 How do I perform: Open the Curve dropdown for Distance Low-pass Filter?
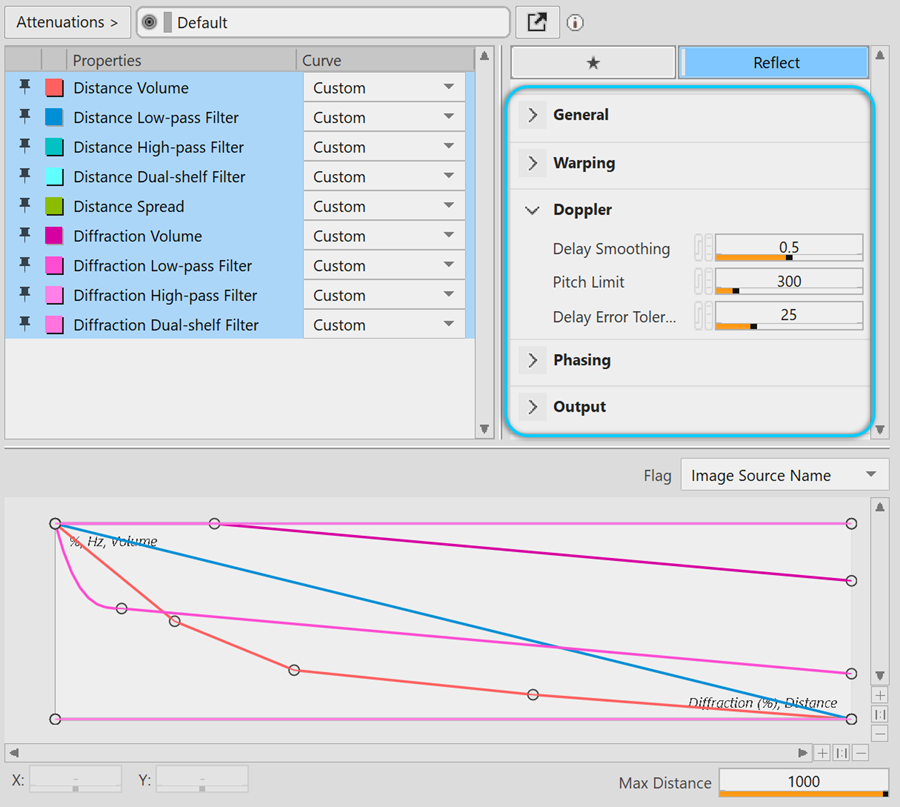click(x=449, y=117)
